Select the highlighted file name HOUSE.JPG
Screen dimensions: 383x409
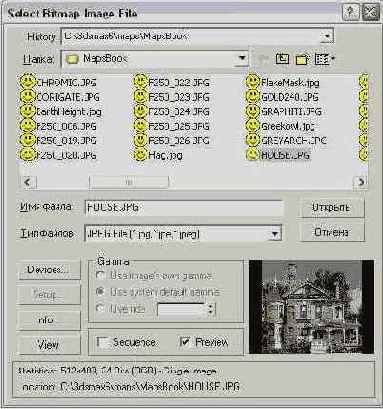[285, 155]
